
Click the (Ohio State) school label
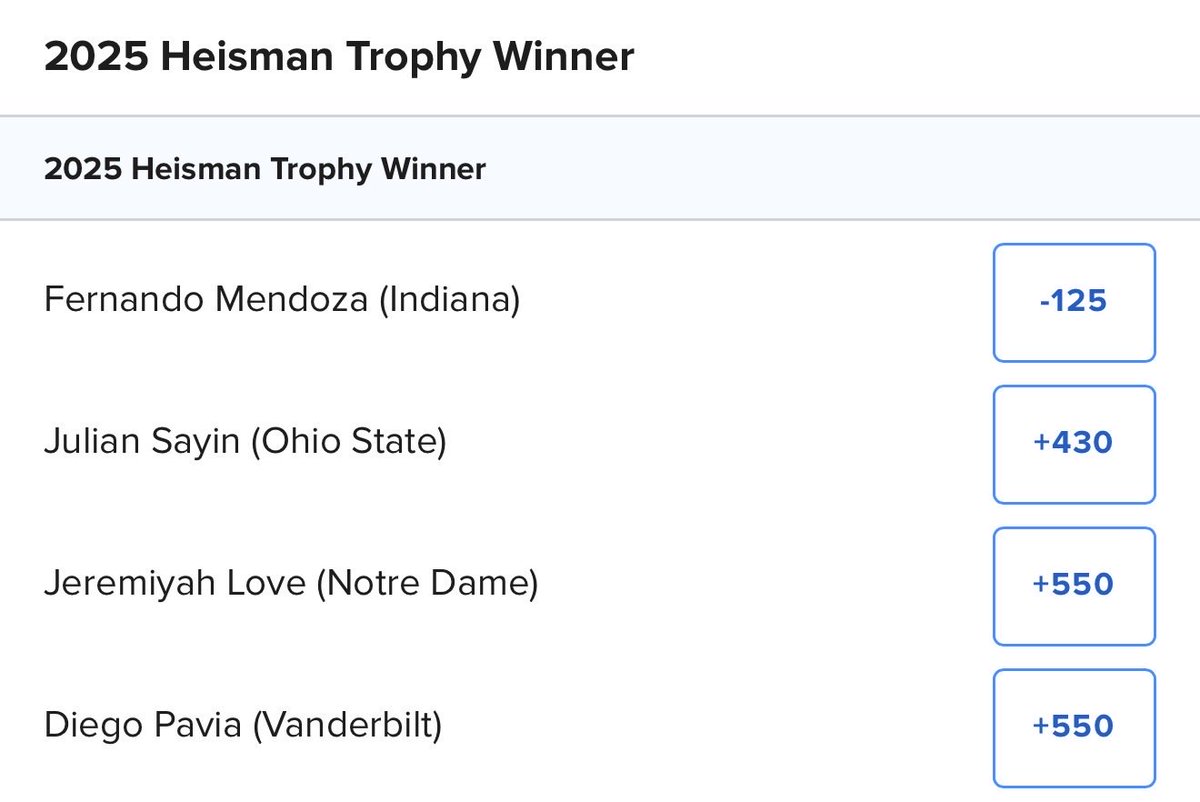[x=348, y=442]
